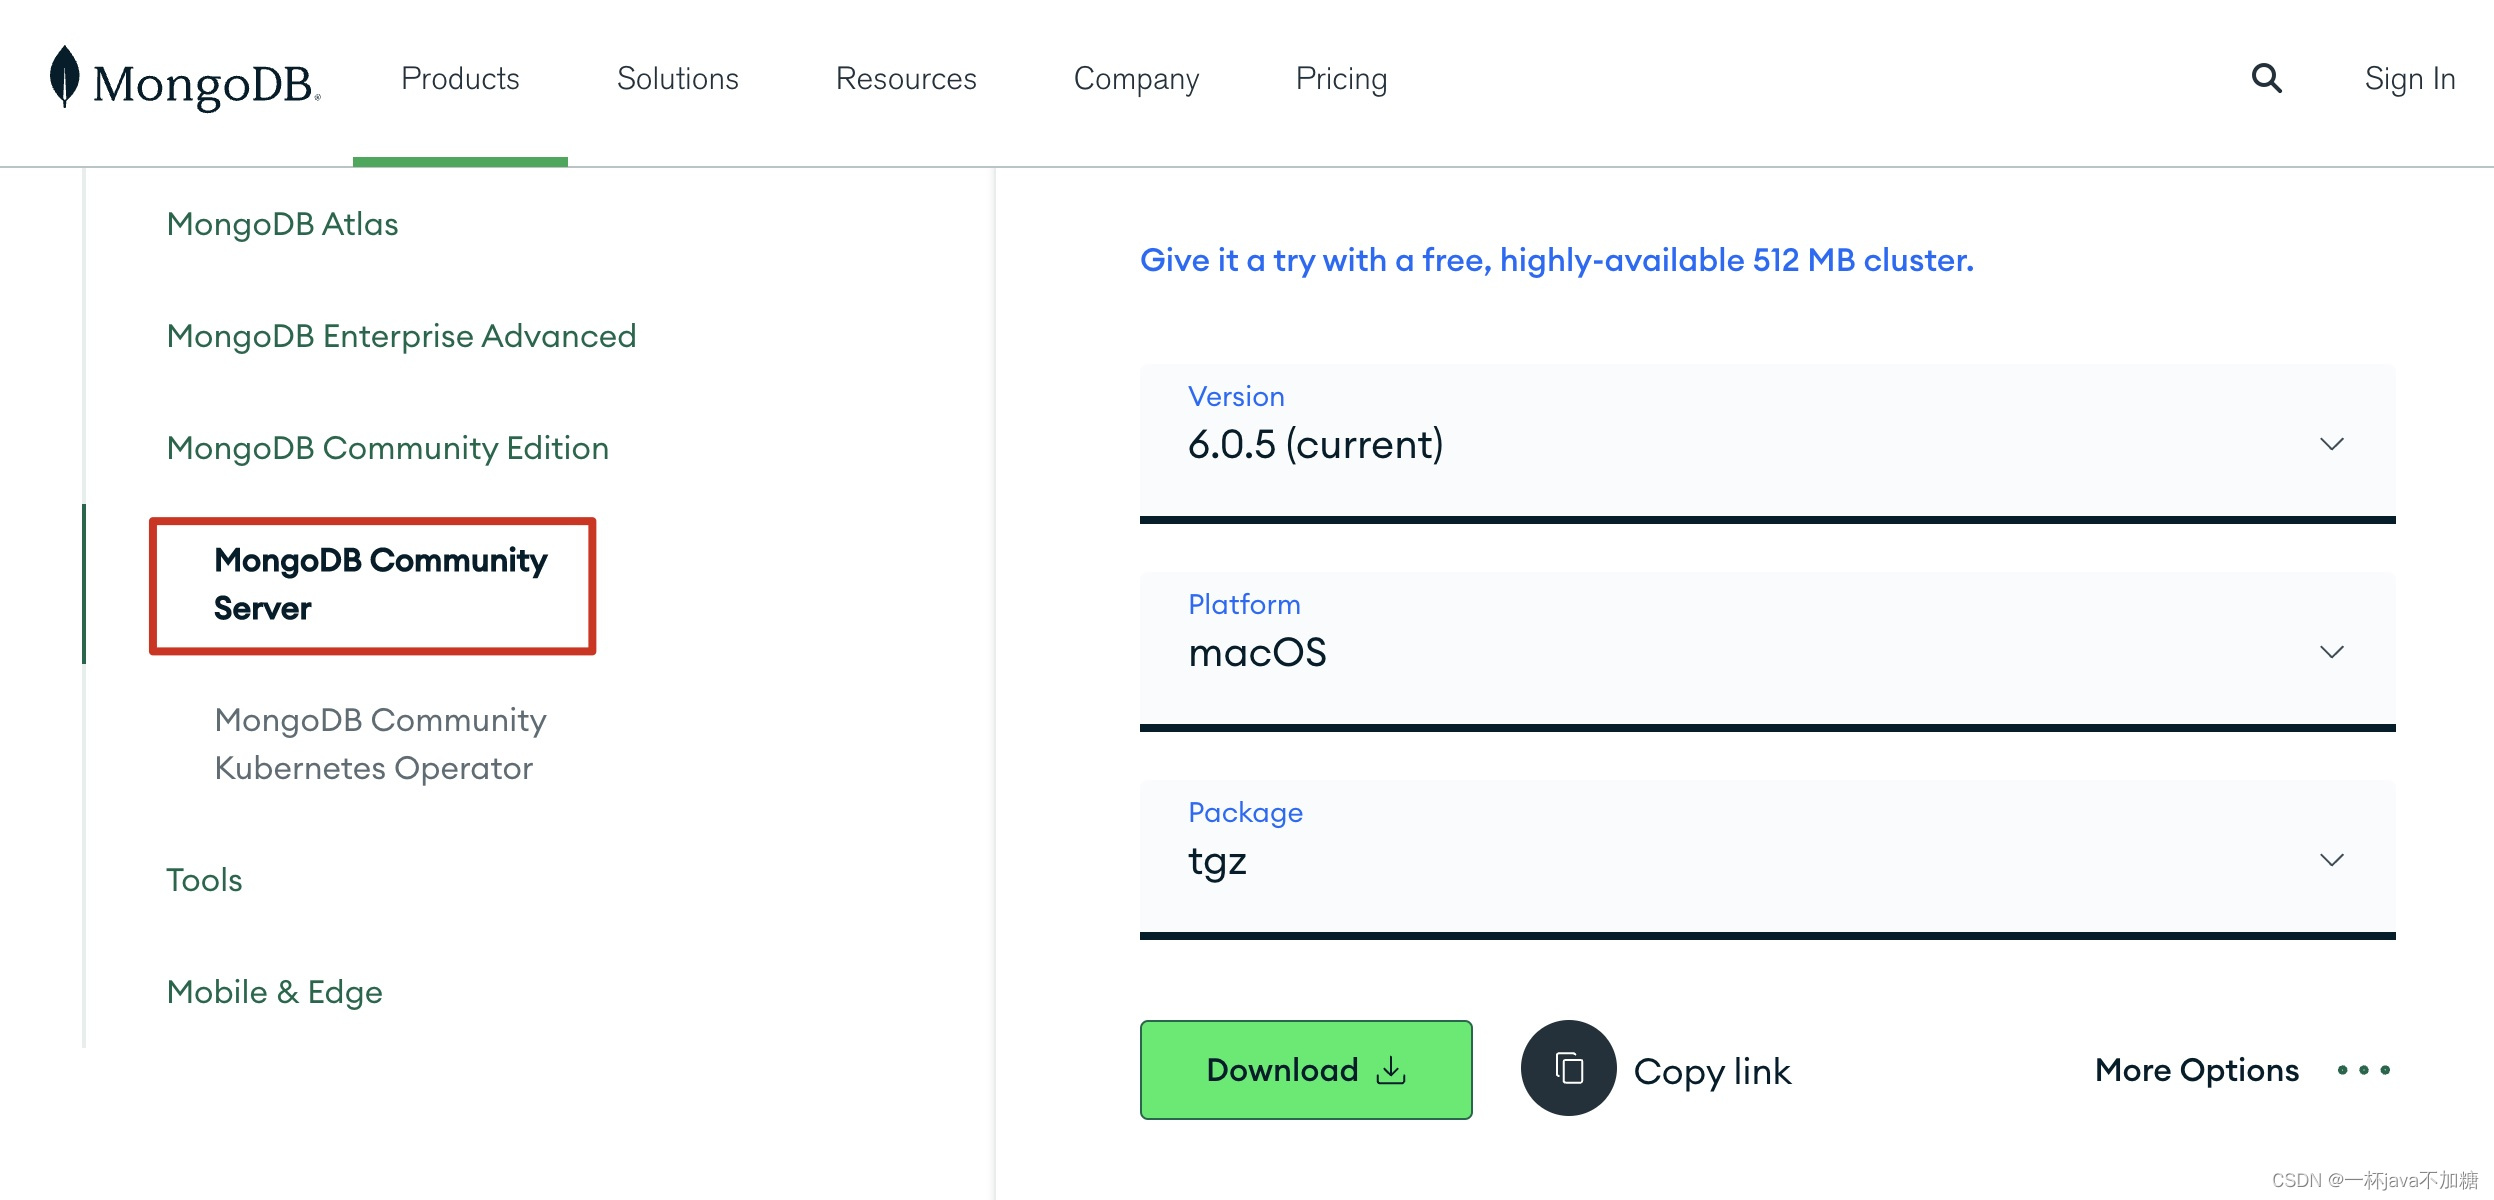This screenshot has height=1200, width=2494.
Task: Click the More Options text
Action: [x=2197, y=1070]
